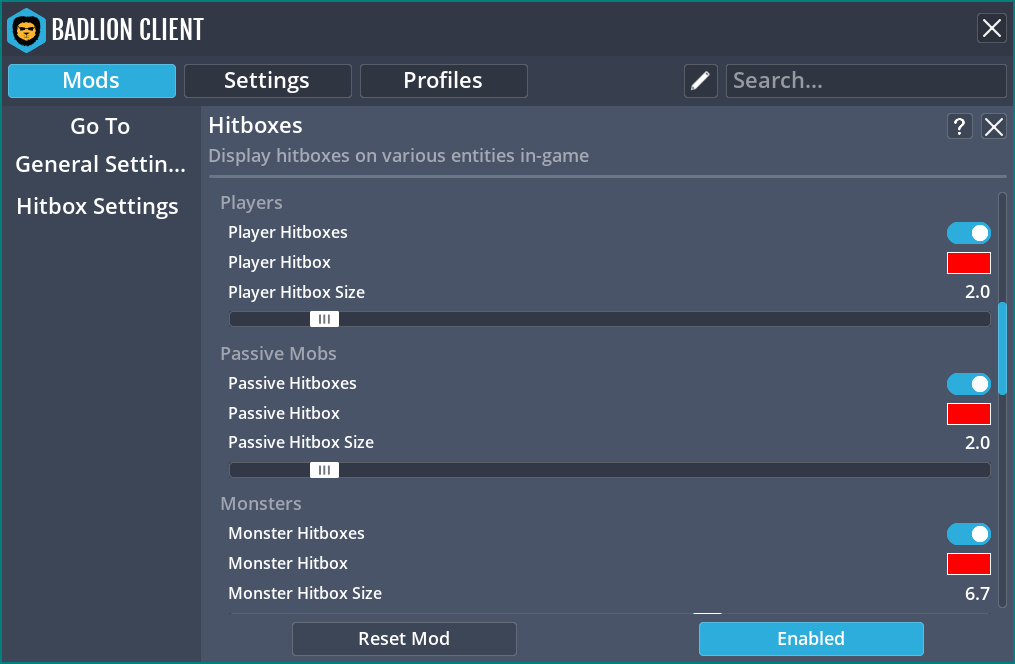Click the Player Hitbox Size slider handle
The width and height of the screenshot is (1015, 664).
324,319
